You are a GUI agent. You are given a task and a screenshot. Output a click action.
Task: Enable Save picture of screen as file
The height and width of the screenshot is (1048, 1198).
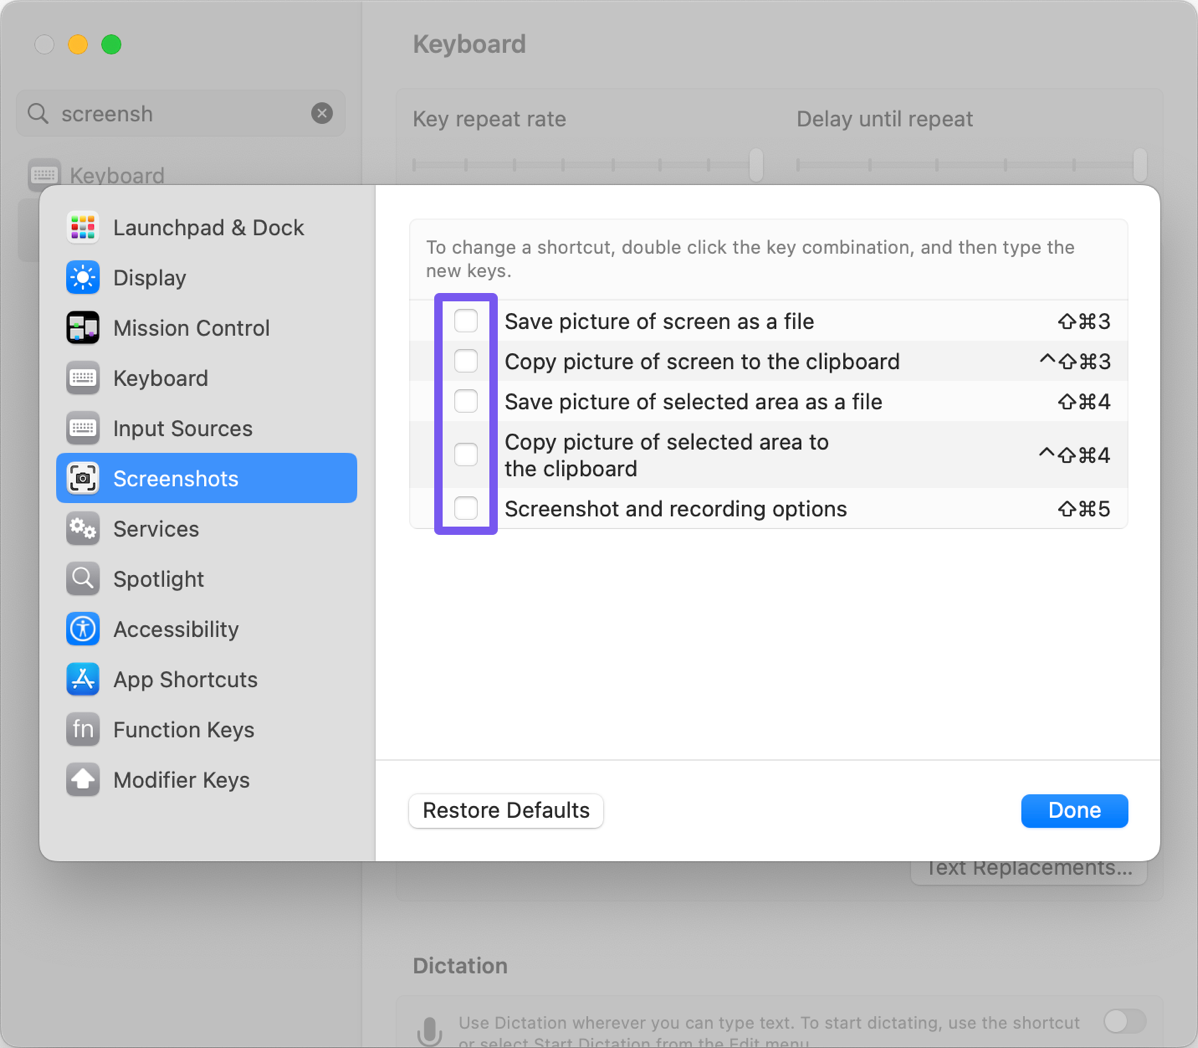pos(466,321)
